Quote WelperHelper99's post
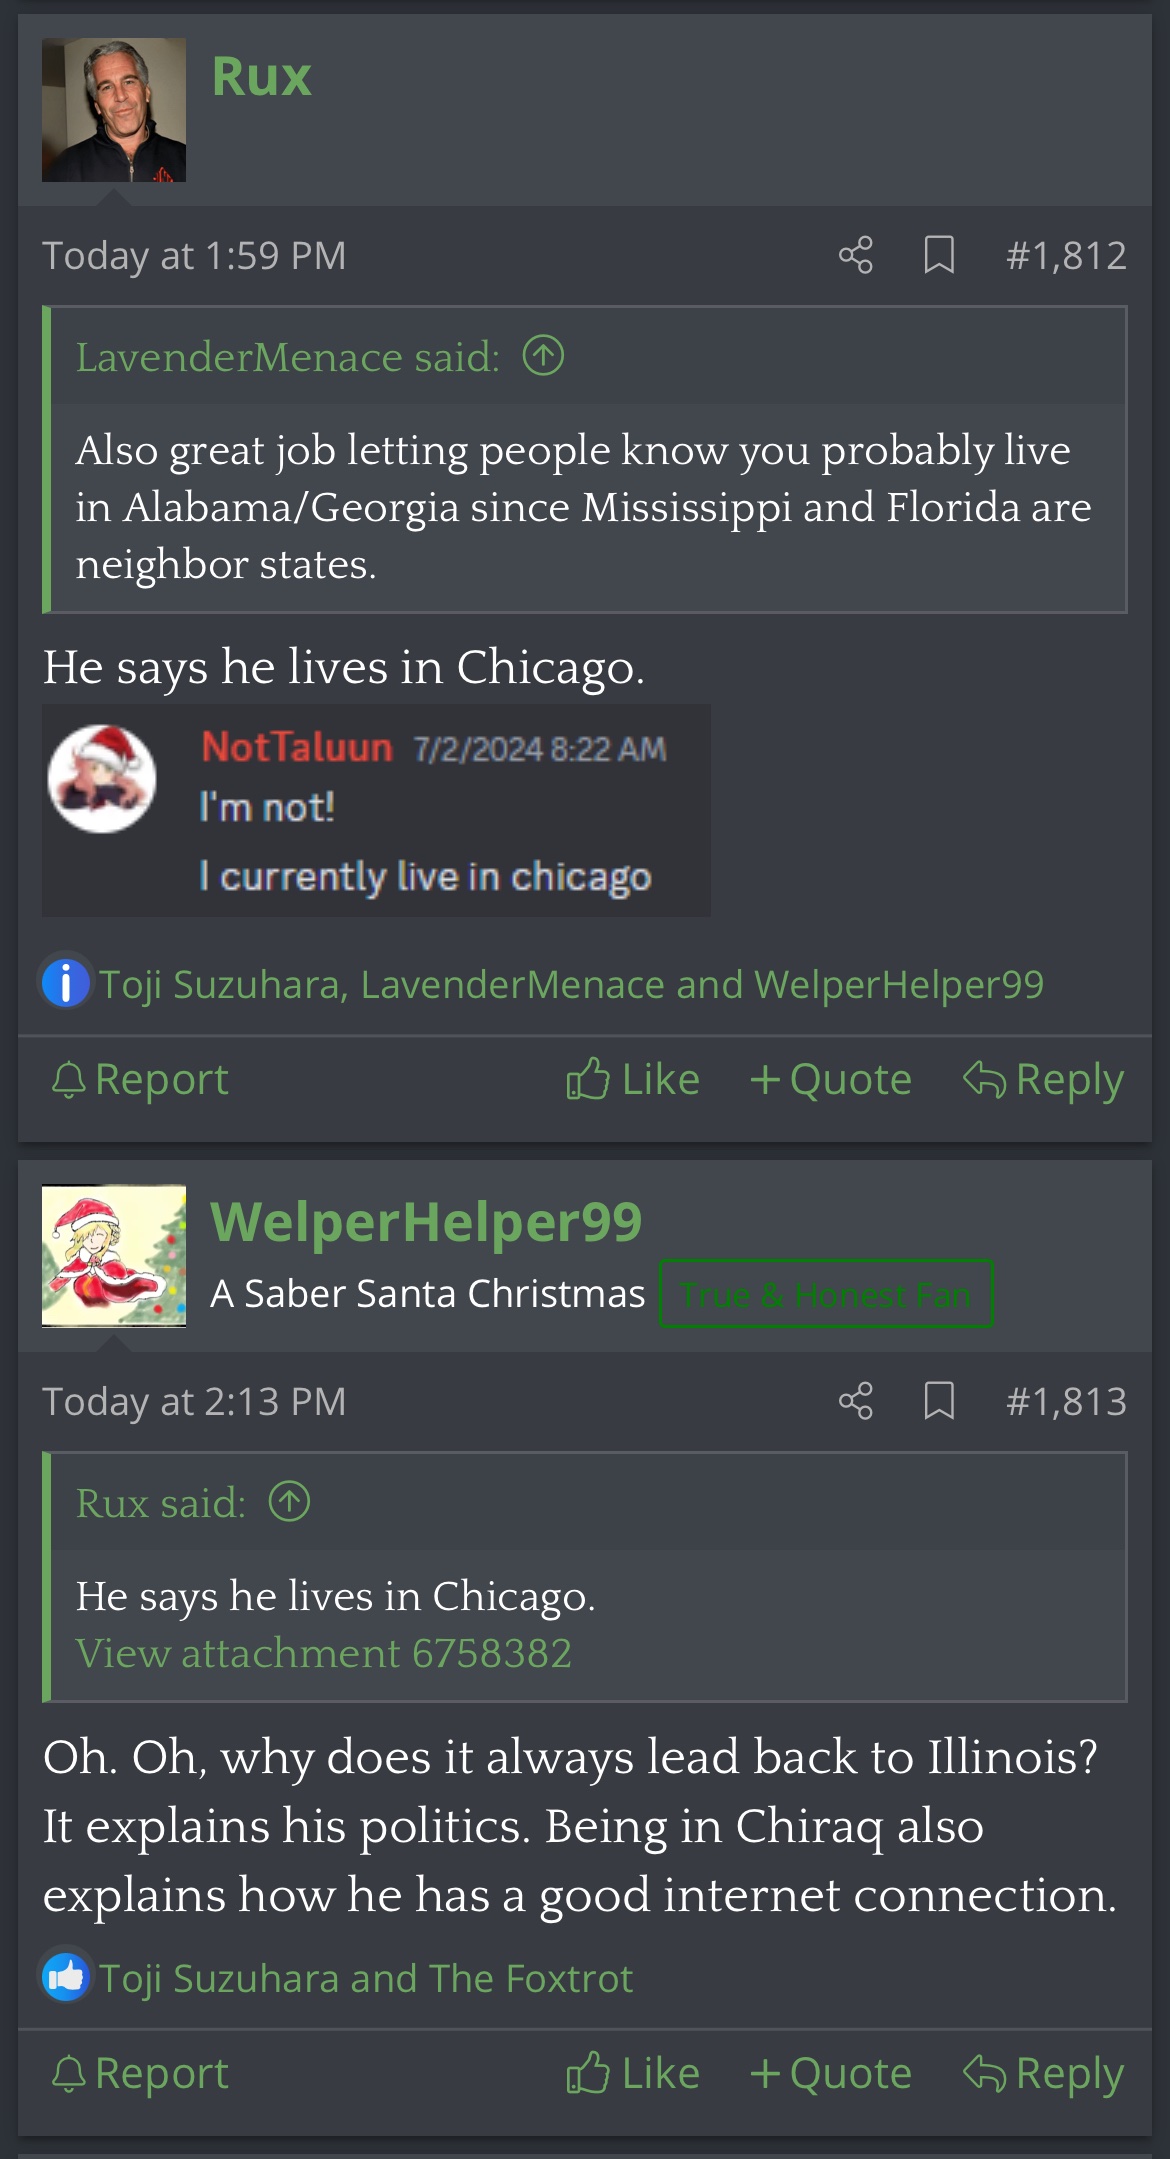The width and height of the screenshot is (1170, 2159). point(830,2074)
